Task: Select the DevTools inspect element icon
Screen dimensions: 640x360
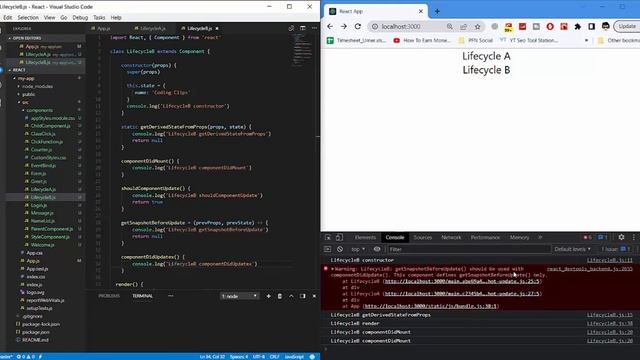Action: pyautogui.click(x=328, y=238)
